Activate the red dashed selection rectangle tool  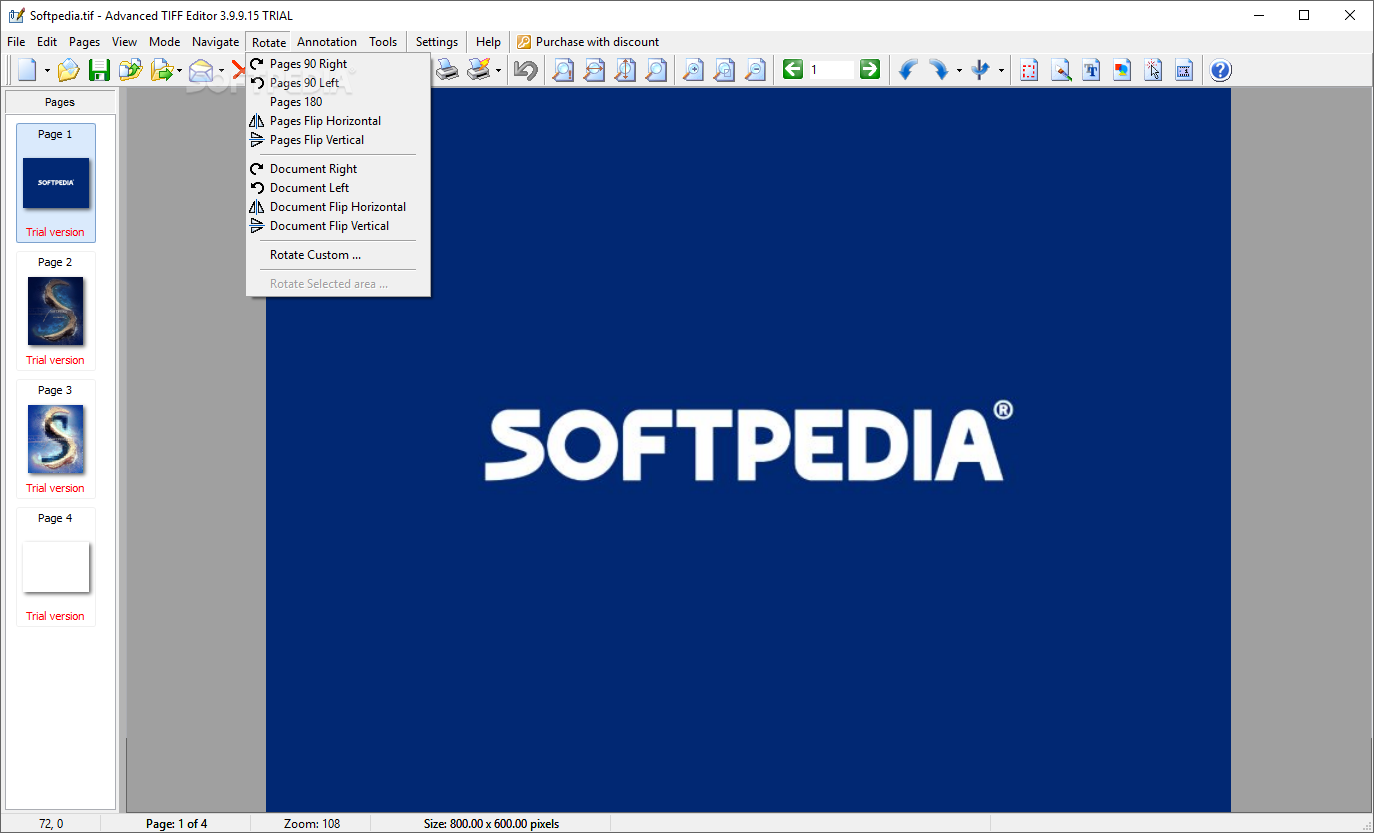(1029, 70)
